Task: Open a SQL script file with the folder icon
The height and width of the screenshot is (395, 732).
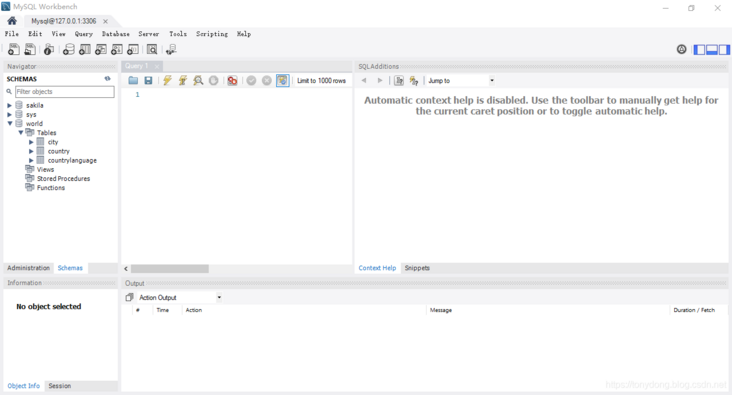Action: coord(133,80)
